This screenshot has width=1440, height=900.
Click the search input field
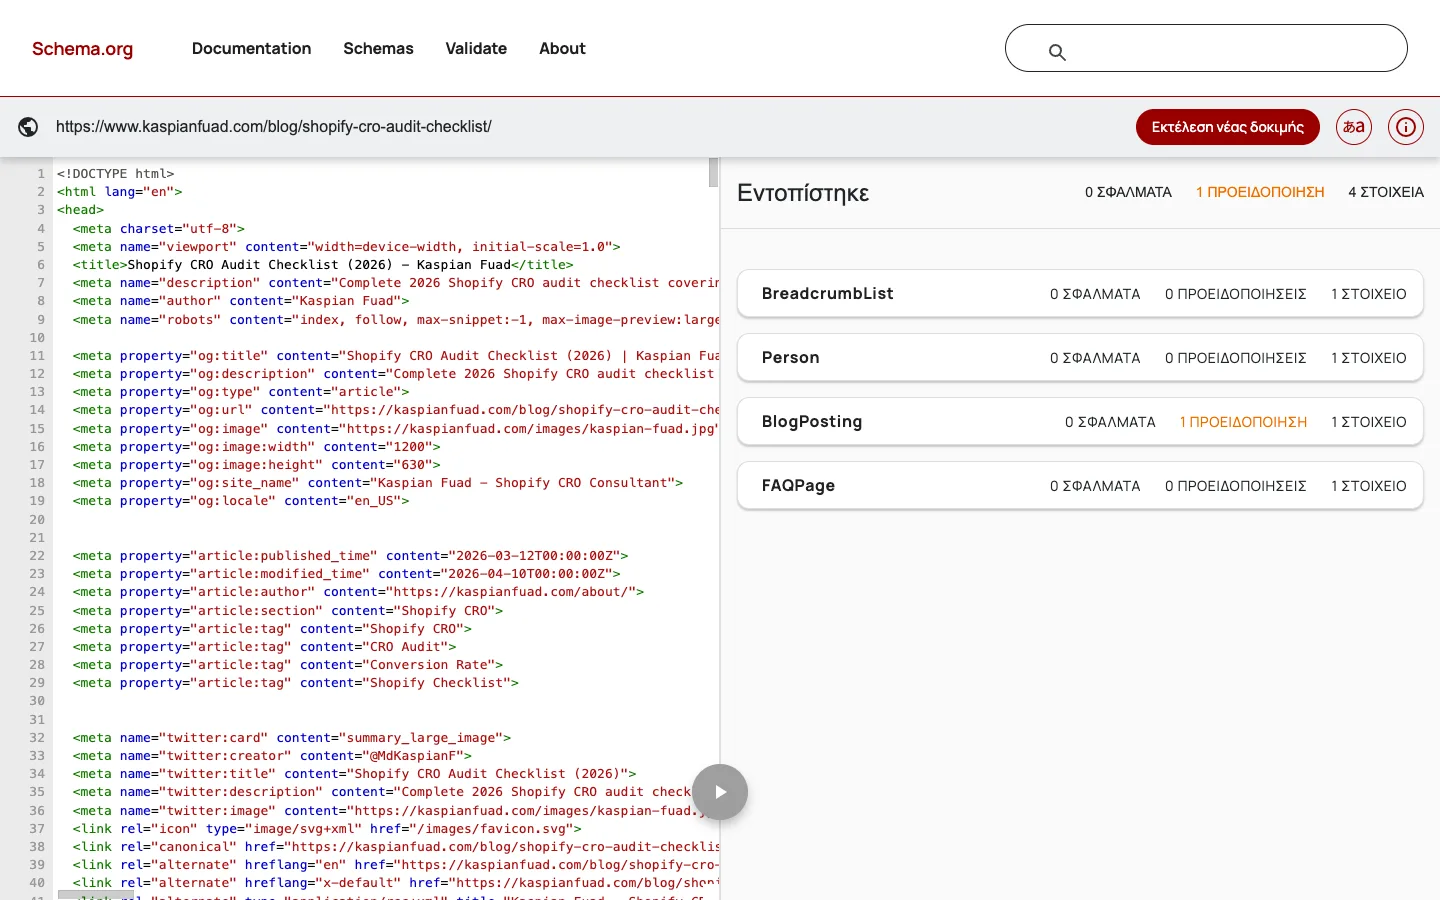[1206, 48]
